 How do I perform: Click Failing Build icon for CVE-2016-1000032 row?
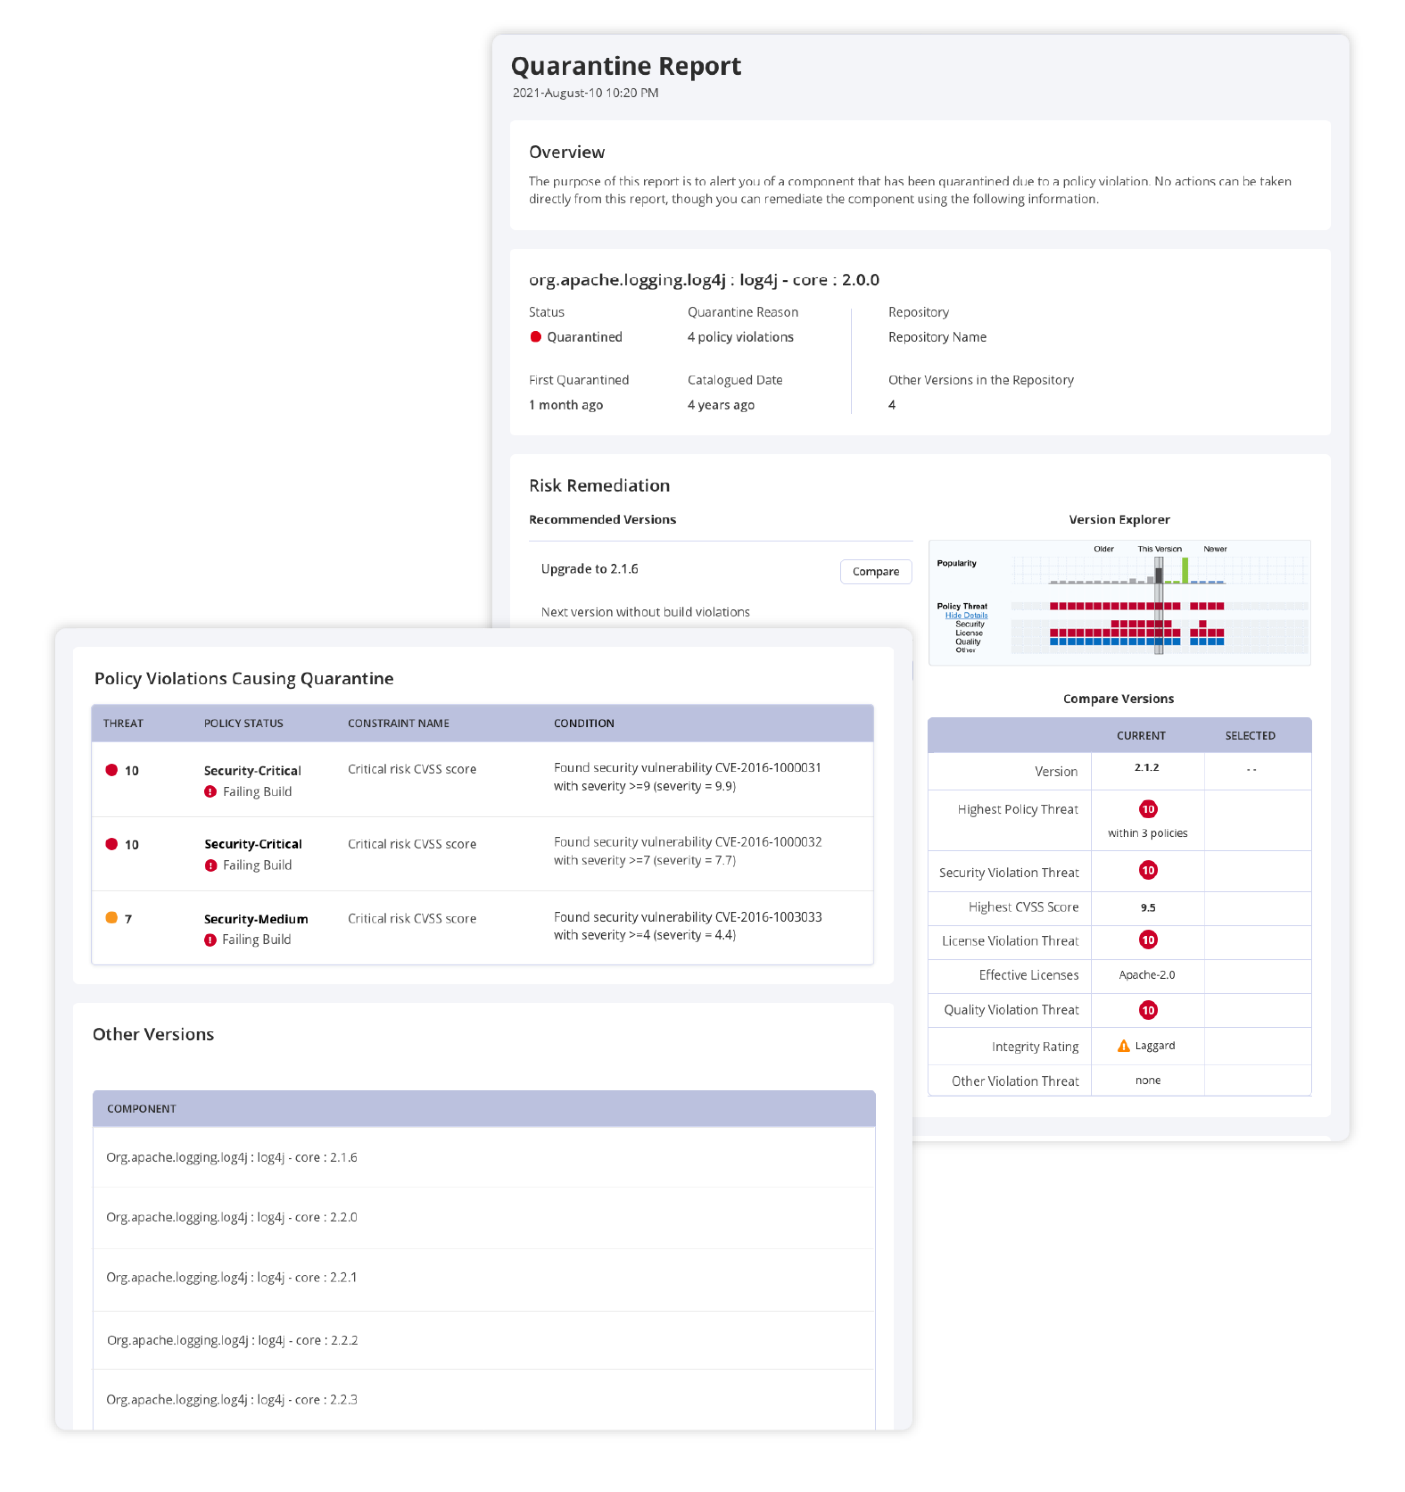[210, 866]
